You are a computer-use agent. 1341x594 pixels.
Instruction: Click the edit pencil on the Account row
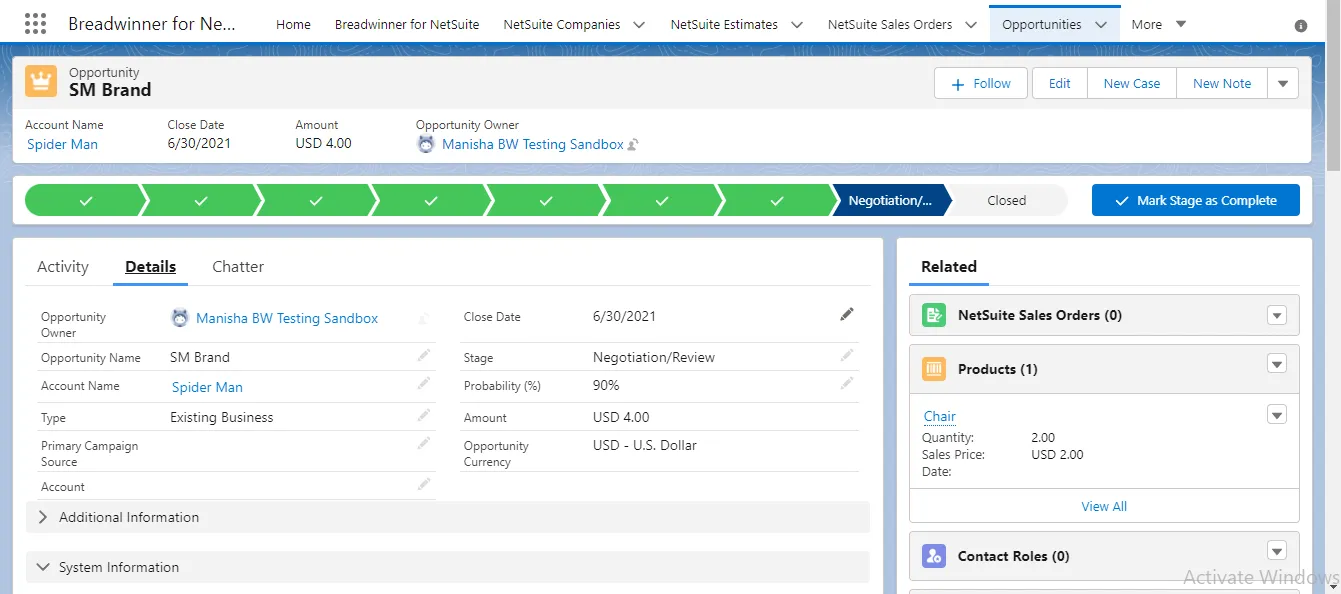pyautogui.click(x=424, y=484)
